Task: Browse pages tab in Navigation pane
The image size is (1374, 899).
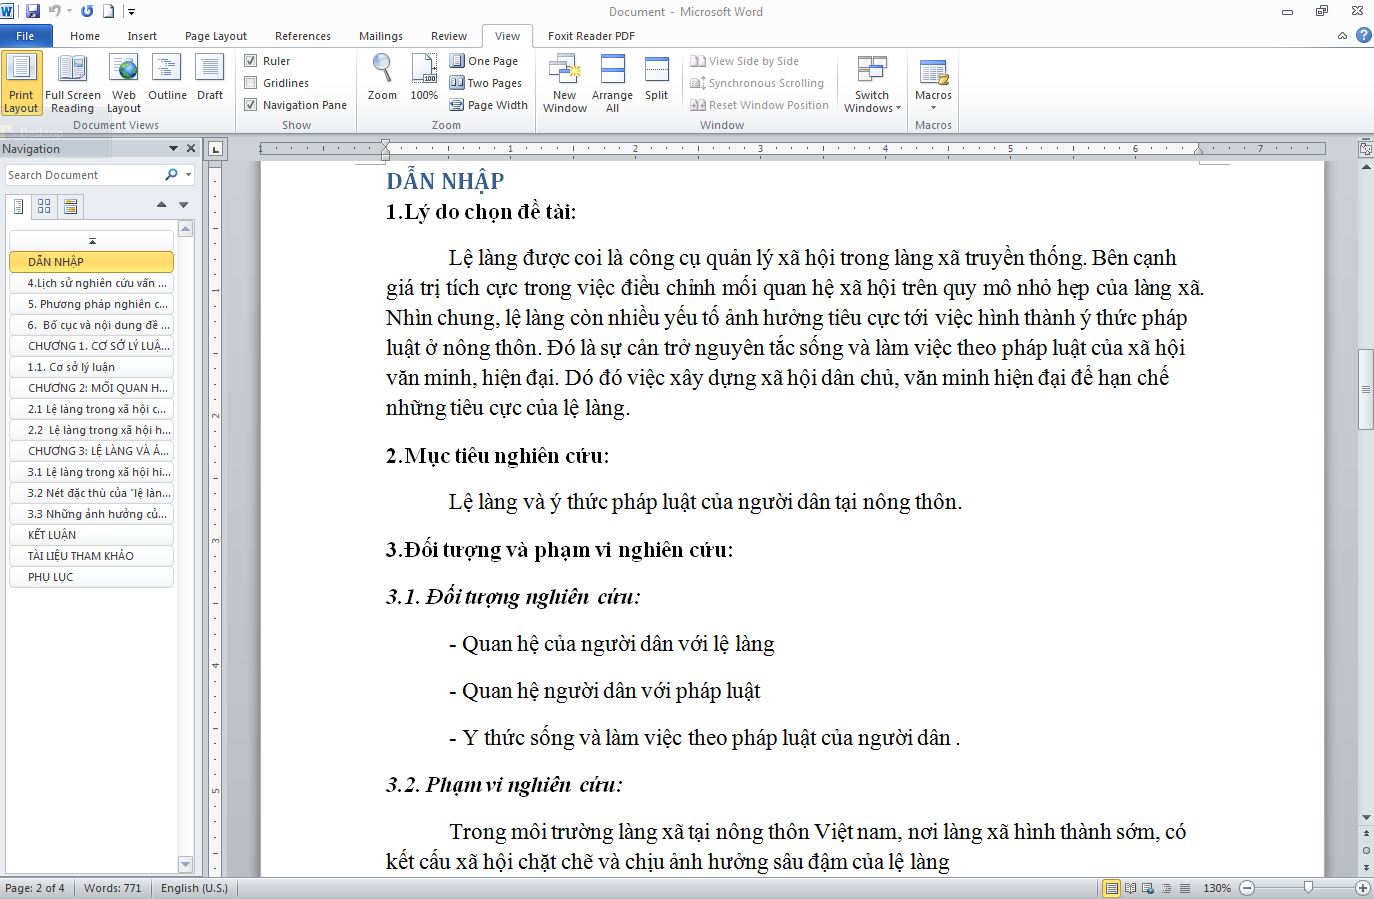Action: [44, 206]
